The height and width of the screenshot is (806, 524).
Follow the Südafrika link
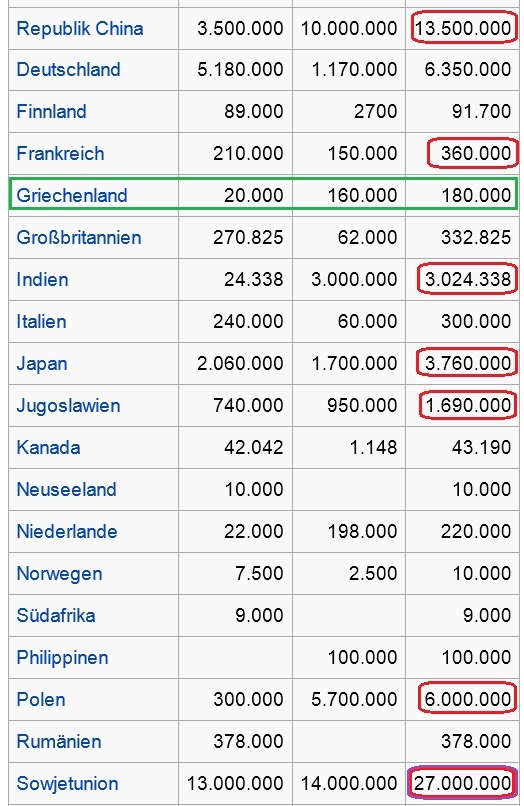point(56,615)
